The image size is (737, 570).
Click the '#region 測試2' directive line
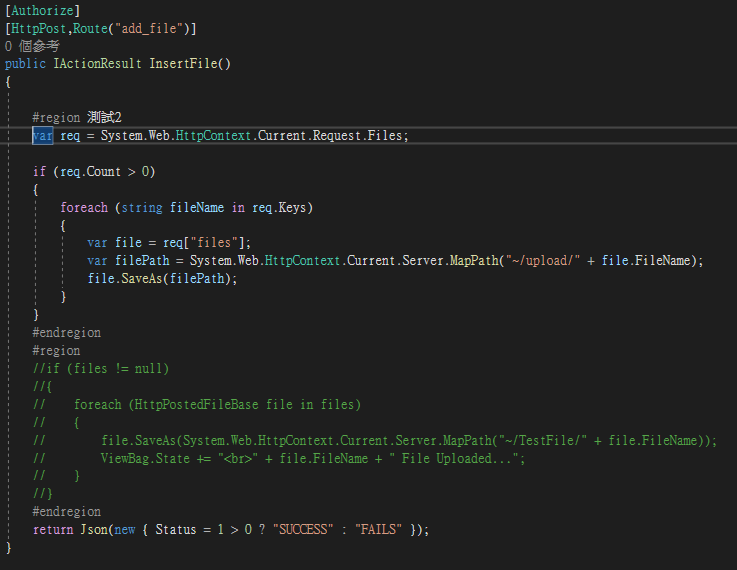point(77,117)
